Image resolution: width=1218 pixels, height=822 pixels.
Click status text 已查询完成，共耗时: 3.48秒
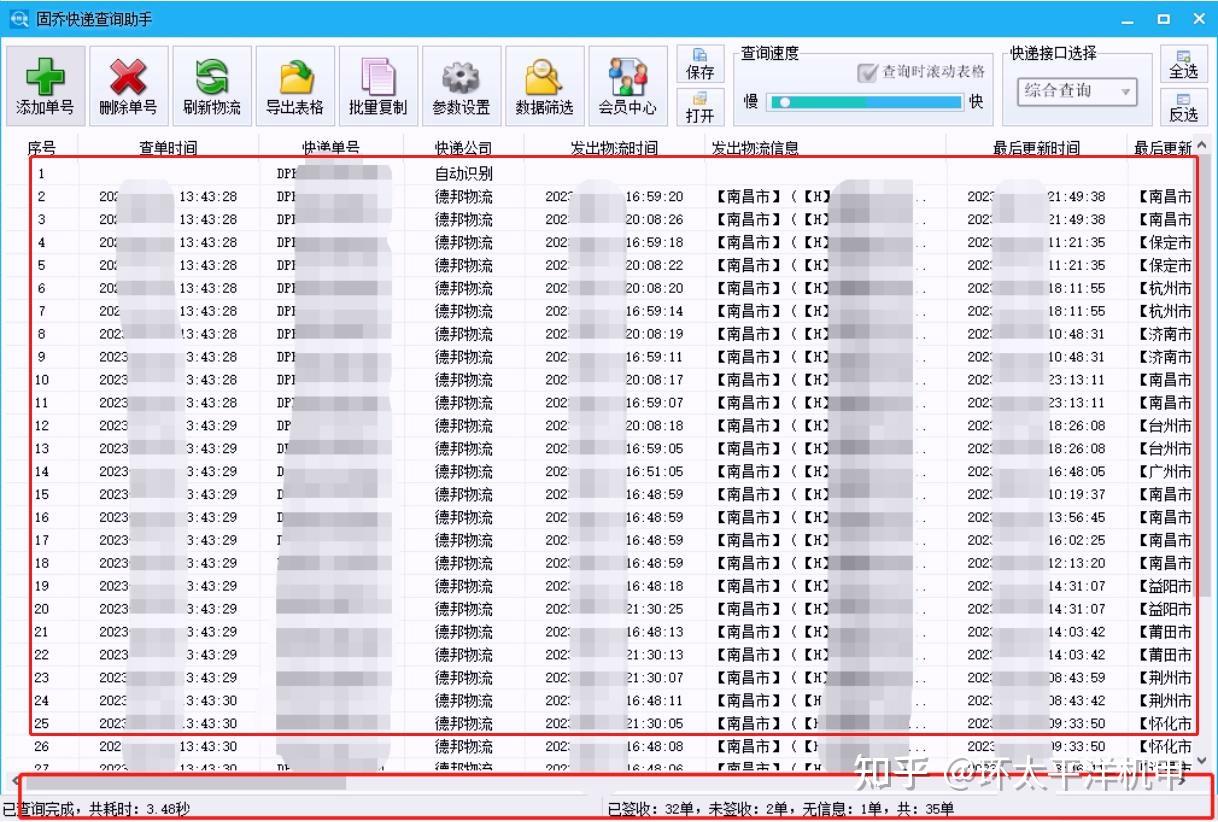pos(97,809)
